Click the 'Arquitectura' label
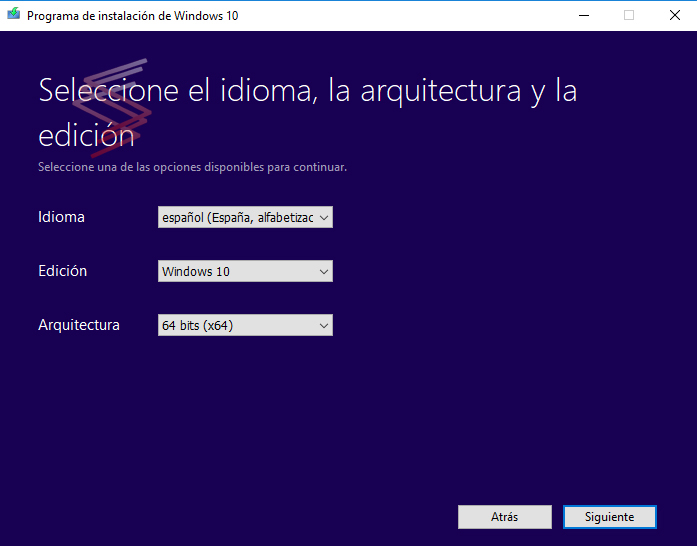Screen dimensions: 697x546 tap(79, 325)
